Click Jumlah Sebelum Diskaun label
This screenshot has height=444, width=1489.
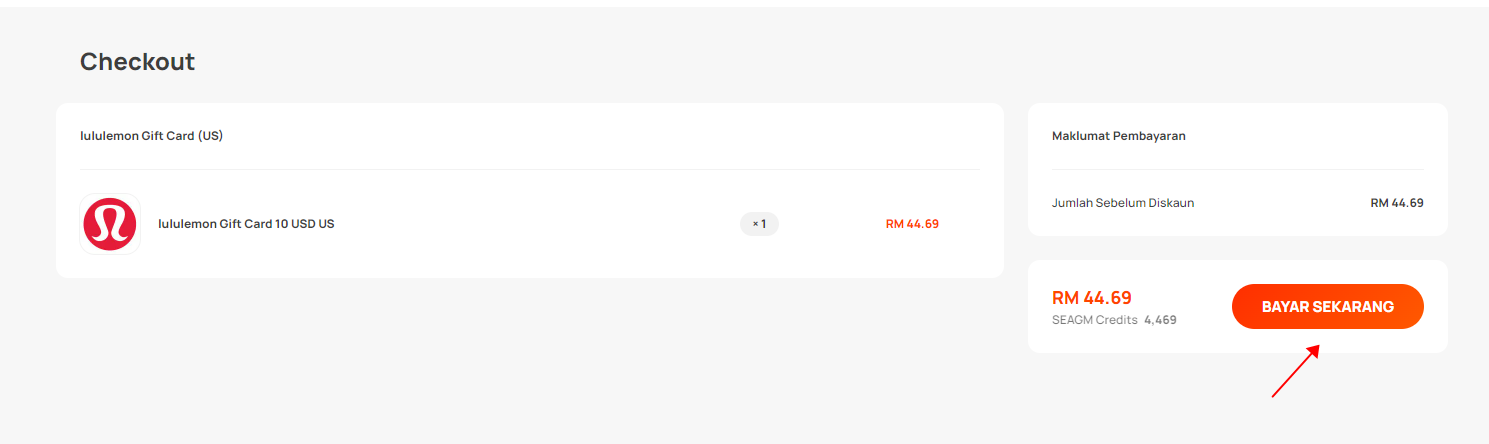click(1123, 203)
